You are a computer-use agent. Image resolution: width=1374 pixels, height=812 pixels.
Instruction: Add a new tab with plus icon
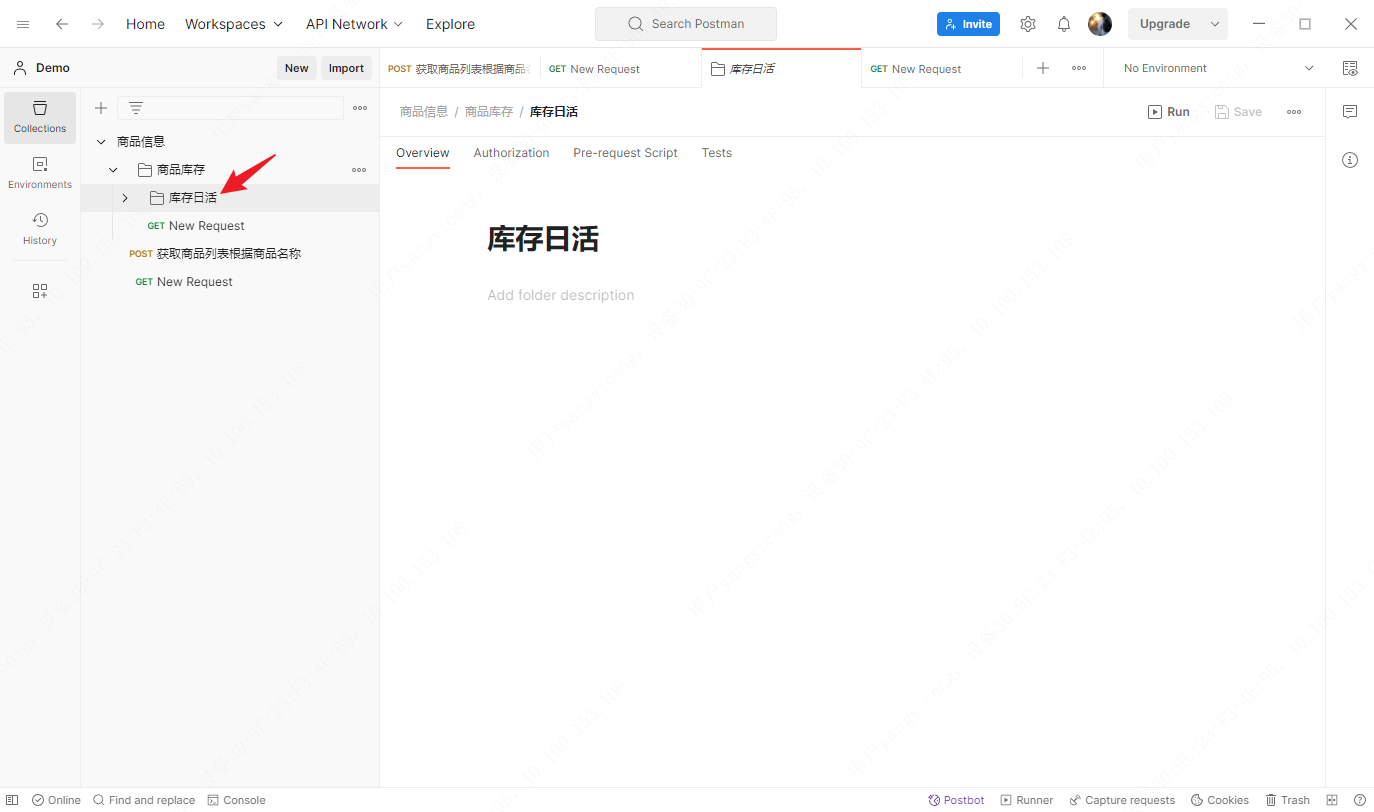click(x=1043, y=68)
